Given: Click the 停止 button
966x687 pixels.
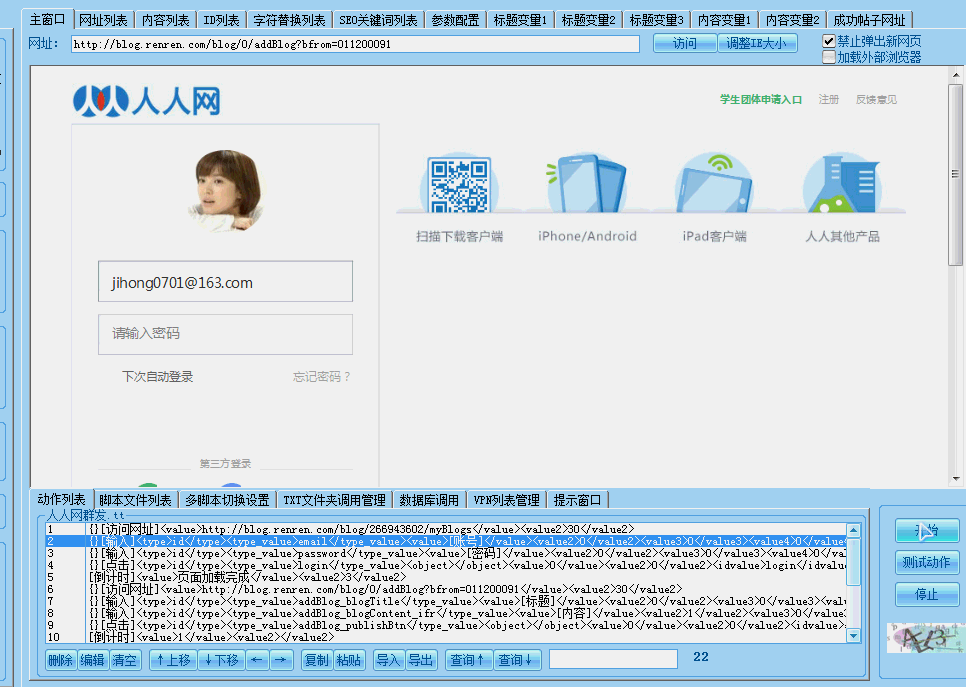Looking at the screenshot, I should (927, 594).
